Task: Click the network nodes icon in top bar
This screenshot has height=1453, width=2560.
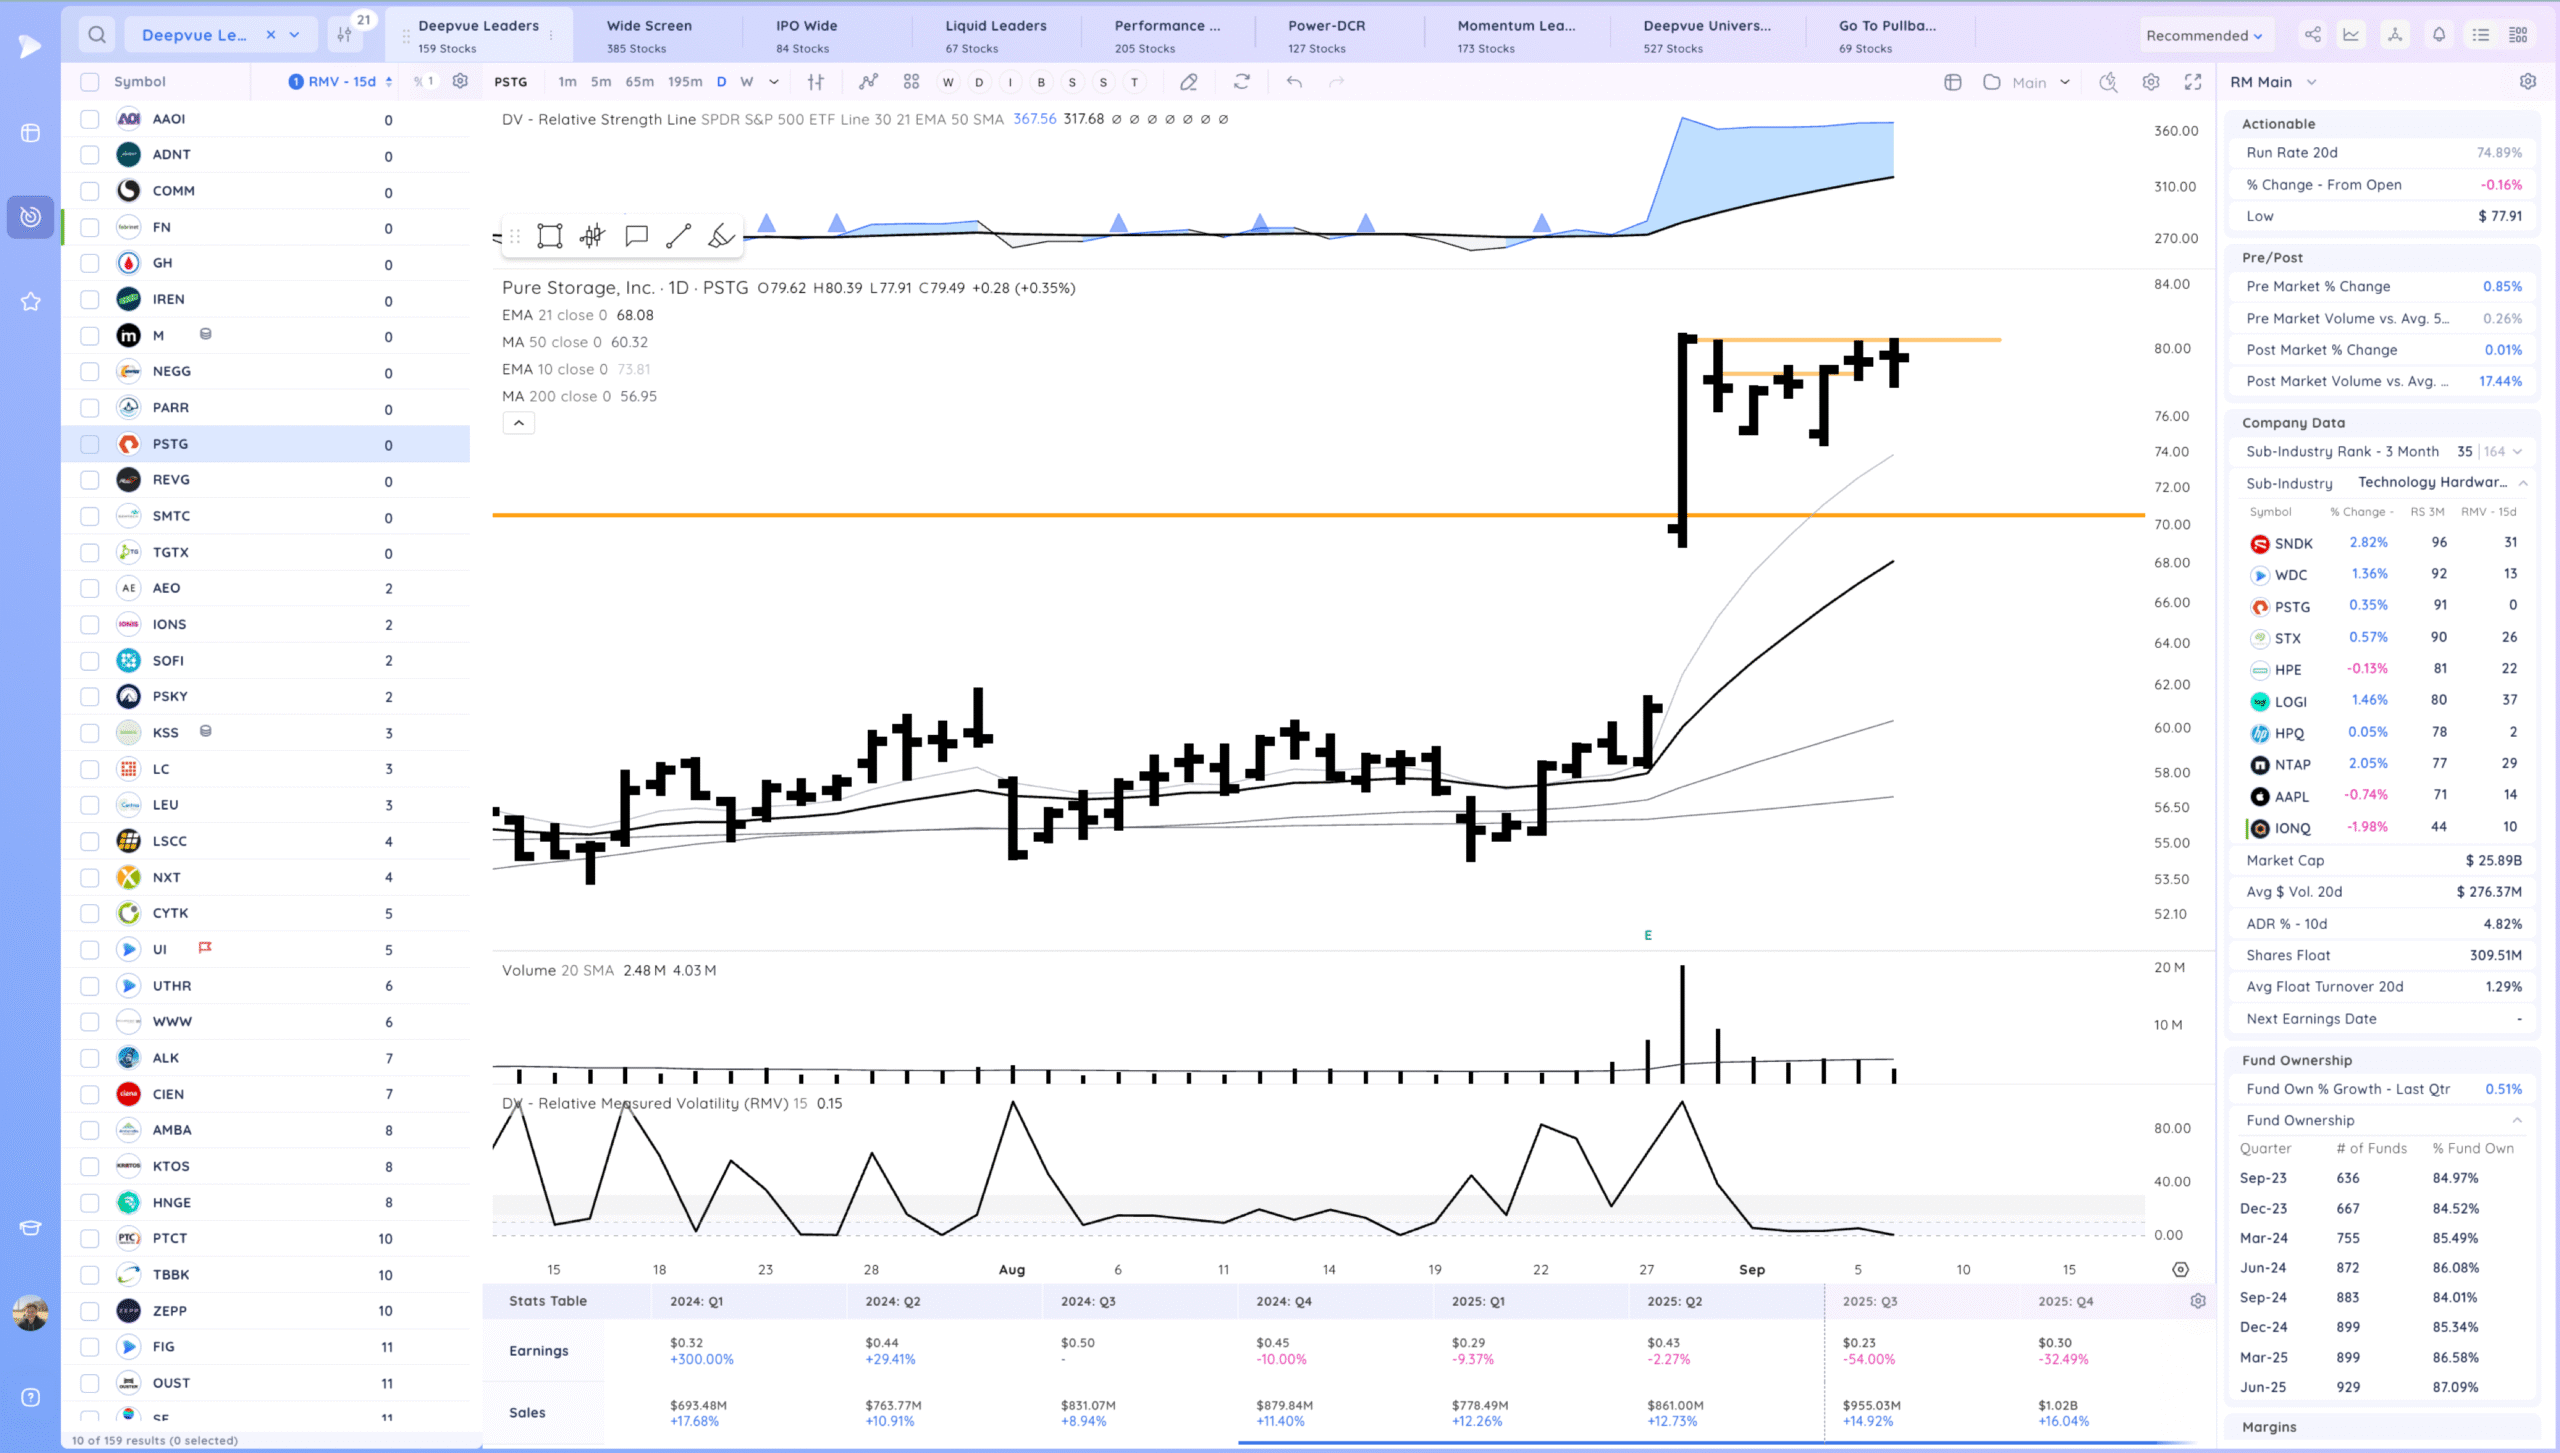Action: [x=2395, y=35]
